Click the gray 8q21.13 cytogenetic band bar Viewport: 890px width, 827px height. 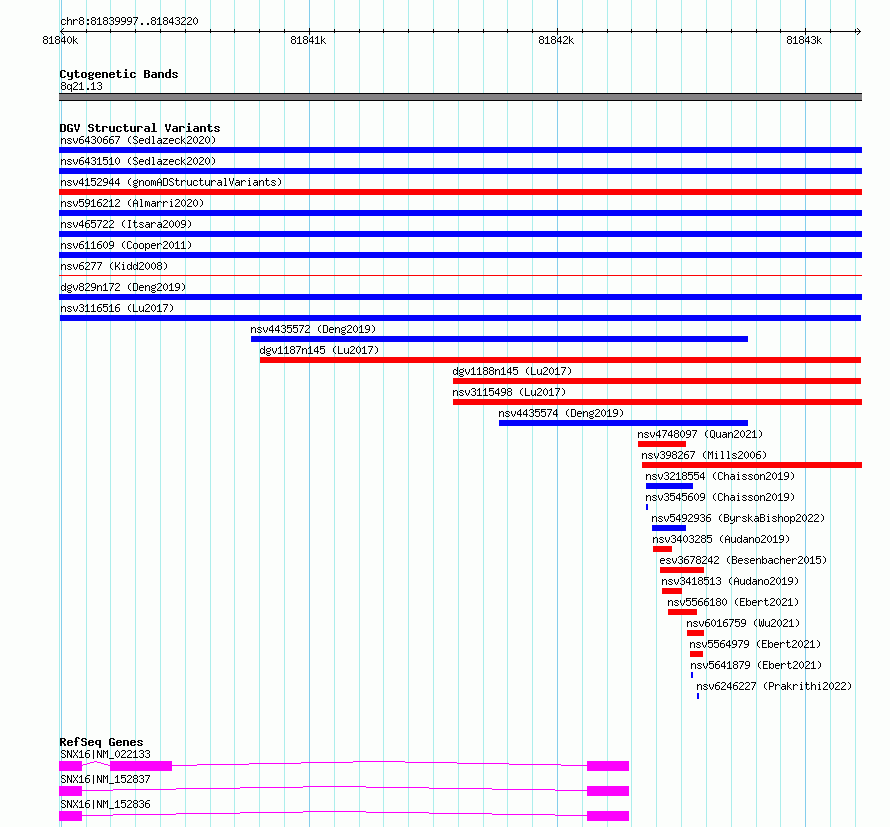tap(460, 97)
